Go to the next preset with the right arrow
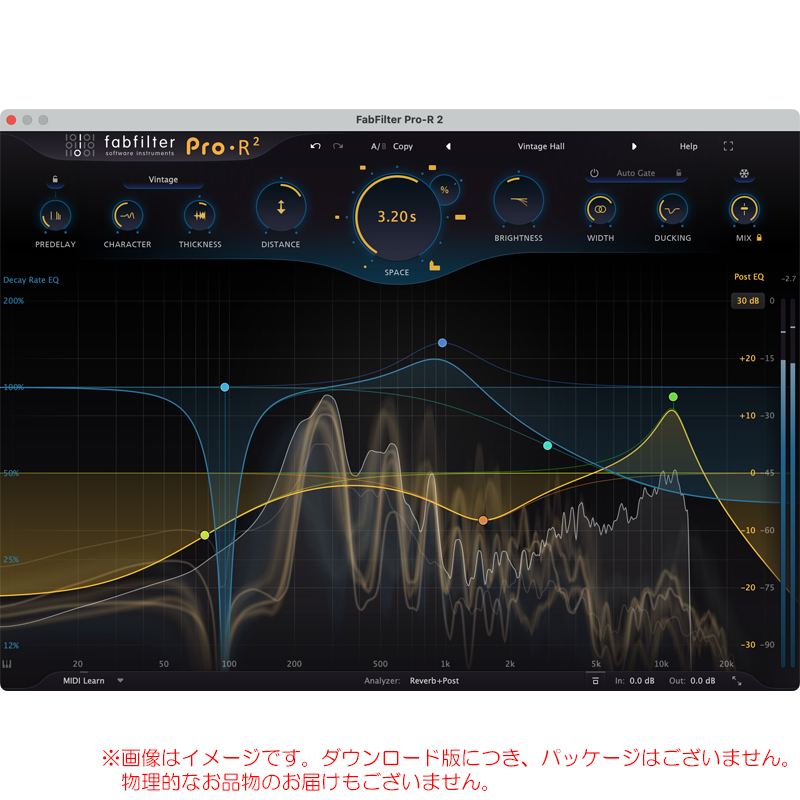This screenshot has width=800, height=800. click(634, 146)
